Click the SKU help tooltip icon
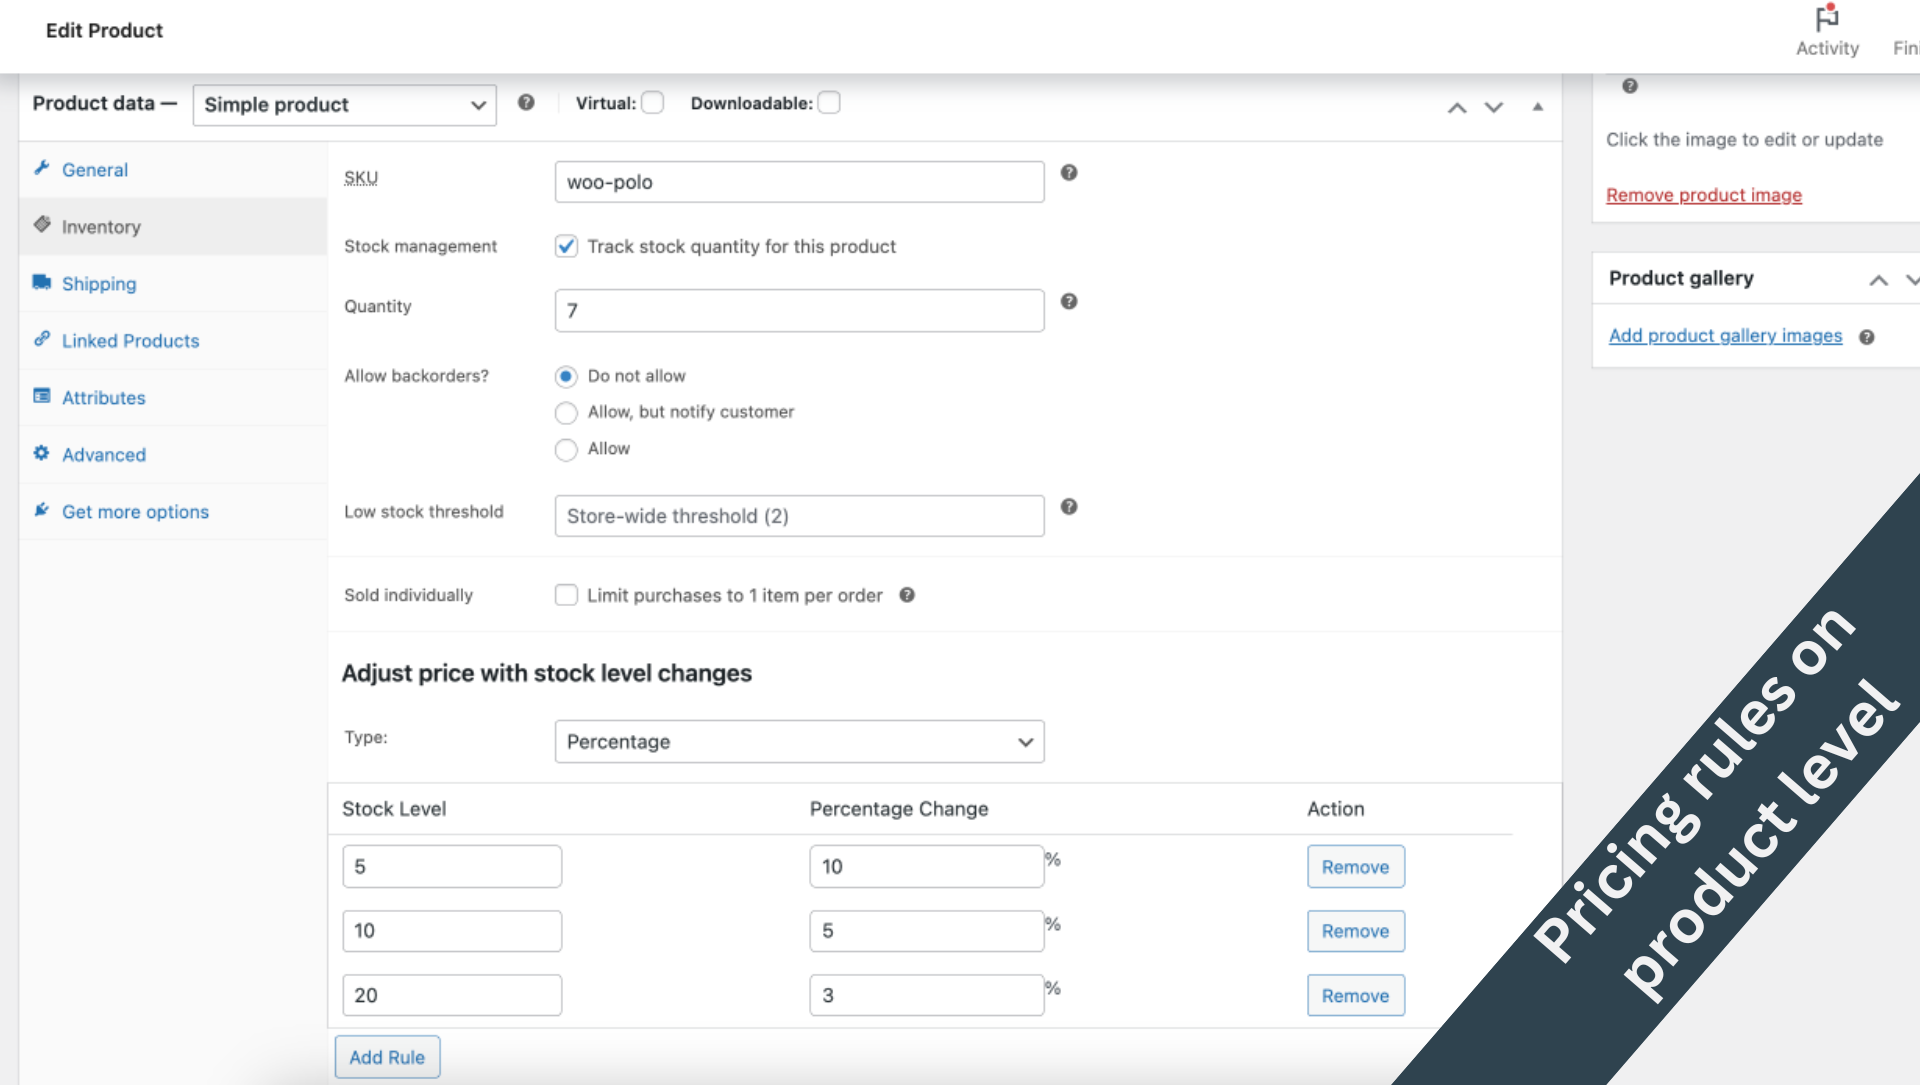Screen dimensions: 1920x1085 pyautogui.click(x=1069, y=173)
